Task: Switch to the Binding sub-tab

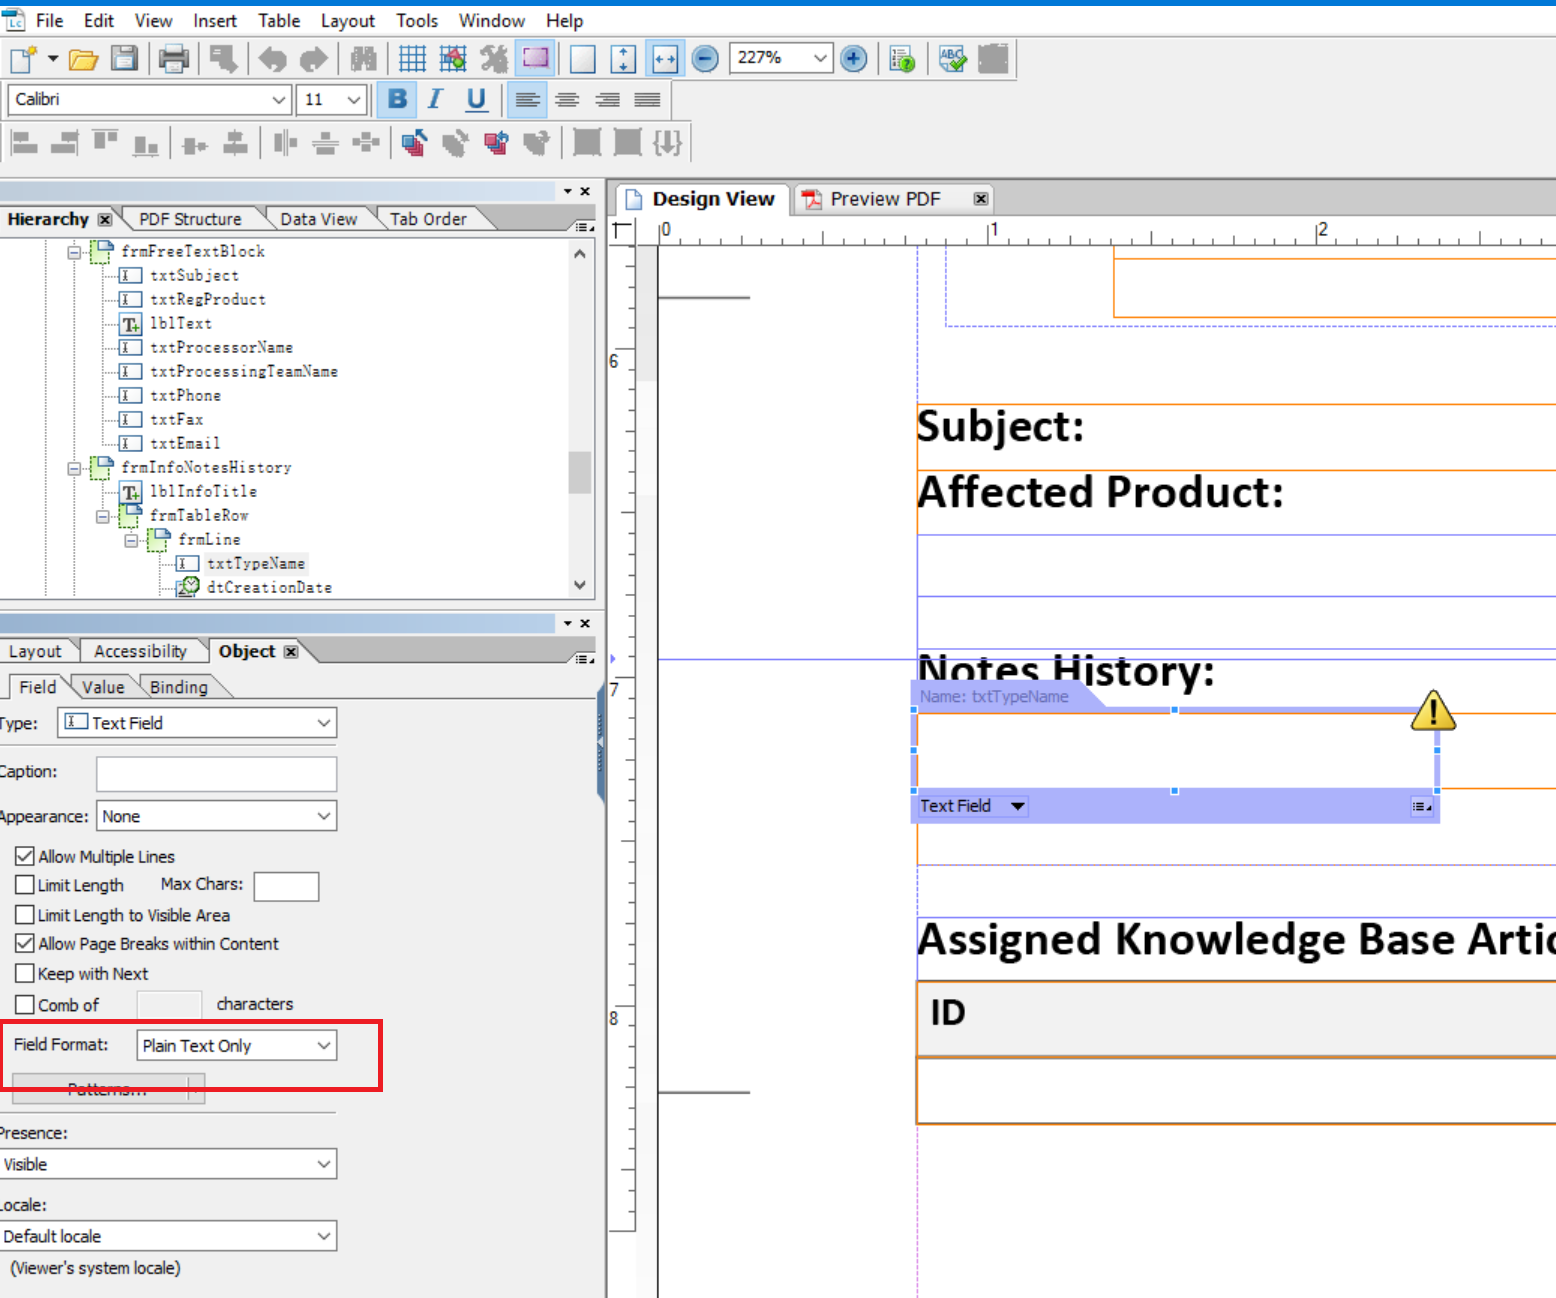Action: 178,687
